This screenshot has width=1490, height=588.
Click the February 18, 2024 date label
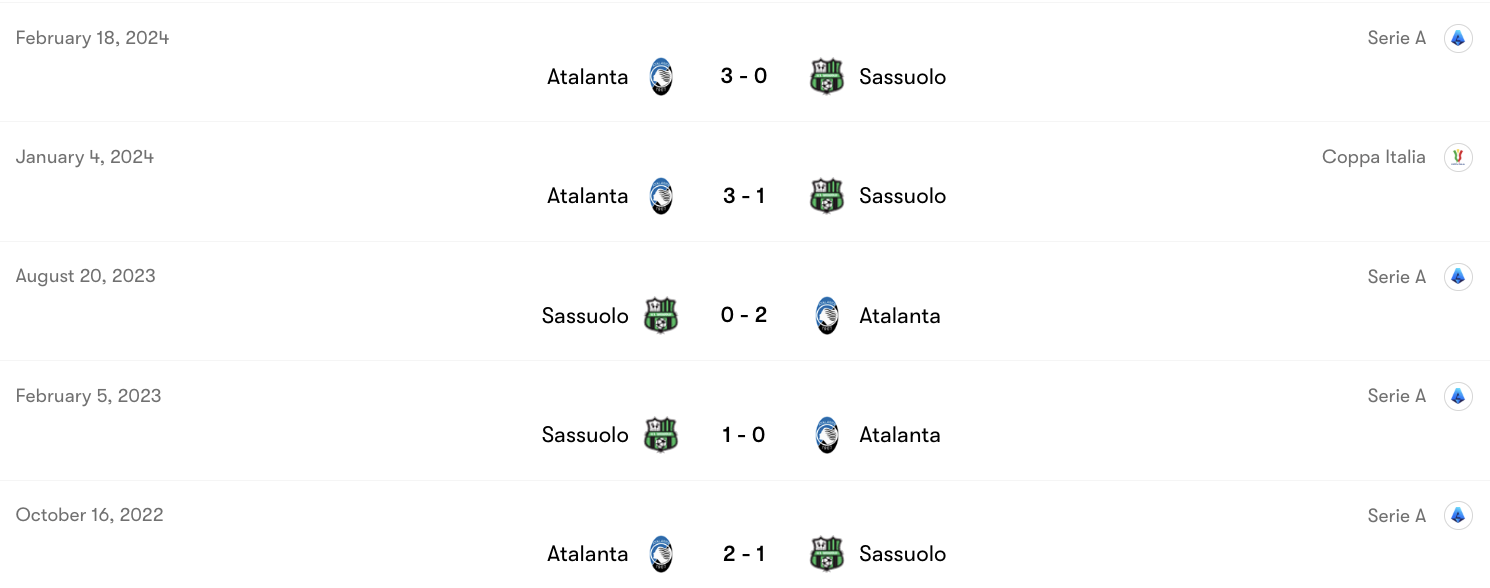[91, 38]
